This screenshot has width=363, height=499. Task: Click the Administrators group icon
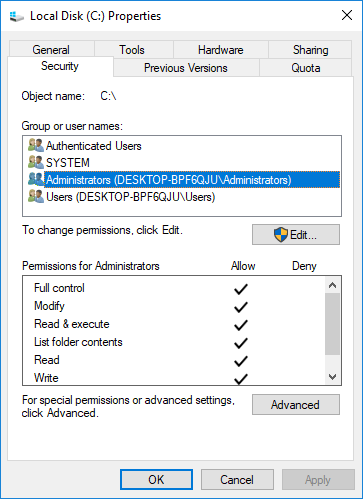coord(36,179)
